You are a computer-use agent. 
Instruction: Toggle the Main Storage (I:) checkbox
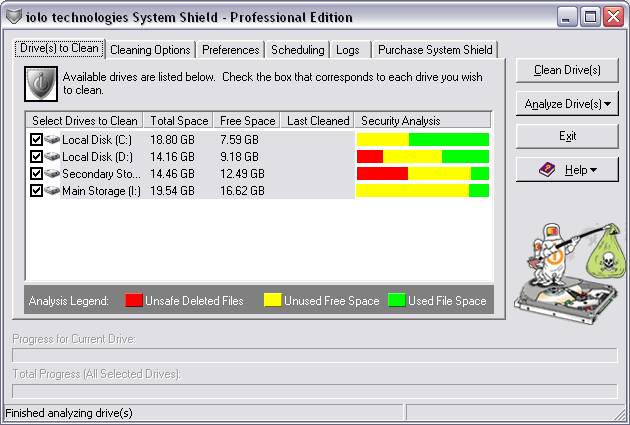coord(36,190)
